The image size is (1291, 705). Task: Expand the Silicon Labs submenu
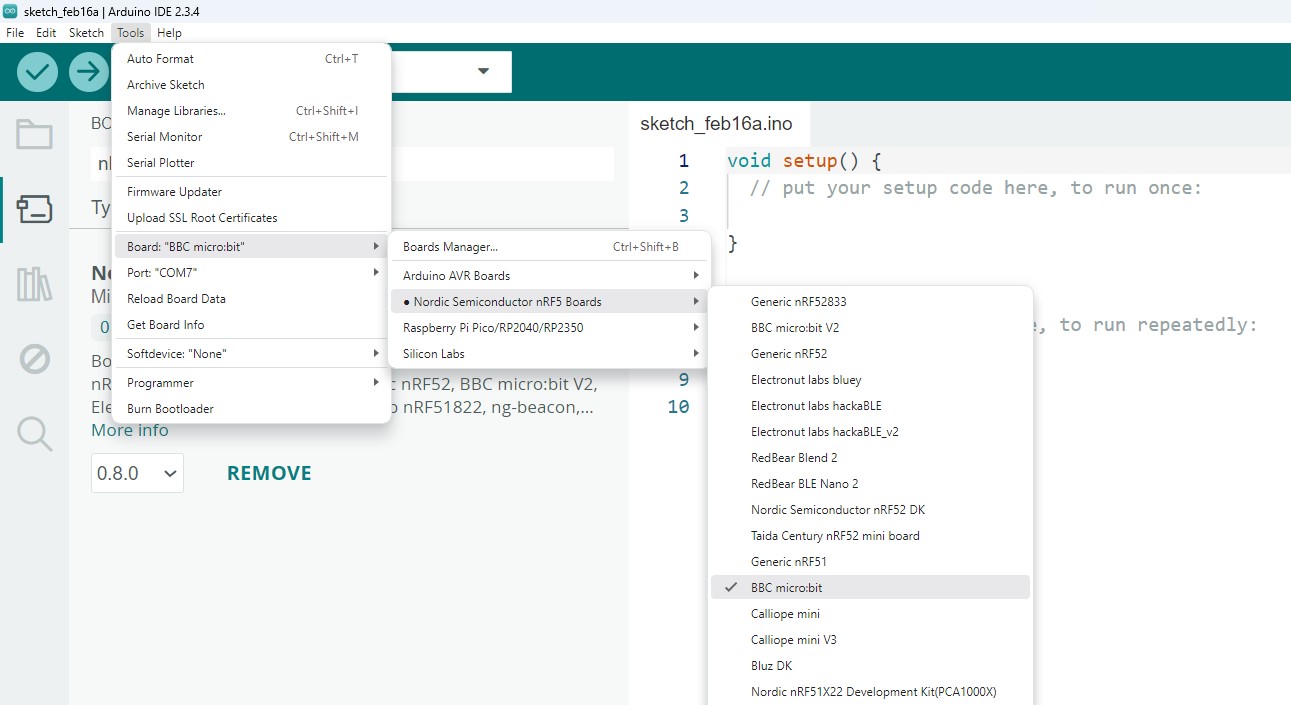pyautogui.click(x=549, y=353)
